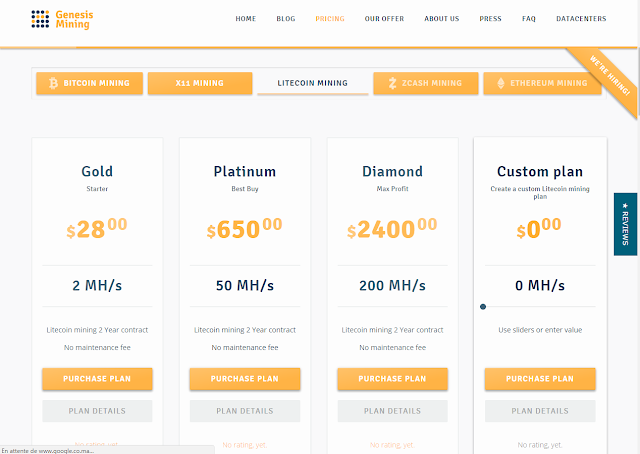
Task: Go to the Home page
Action: [246, 19]
